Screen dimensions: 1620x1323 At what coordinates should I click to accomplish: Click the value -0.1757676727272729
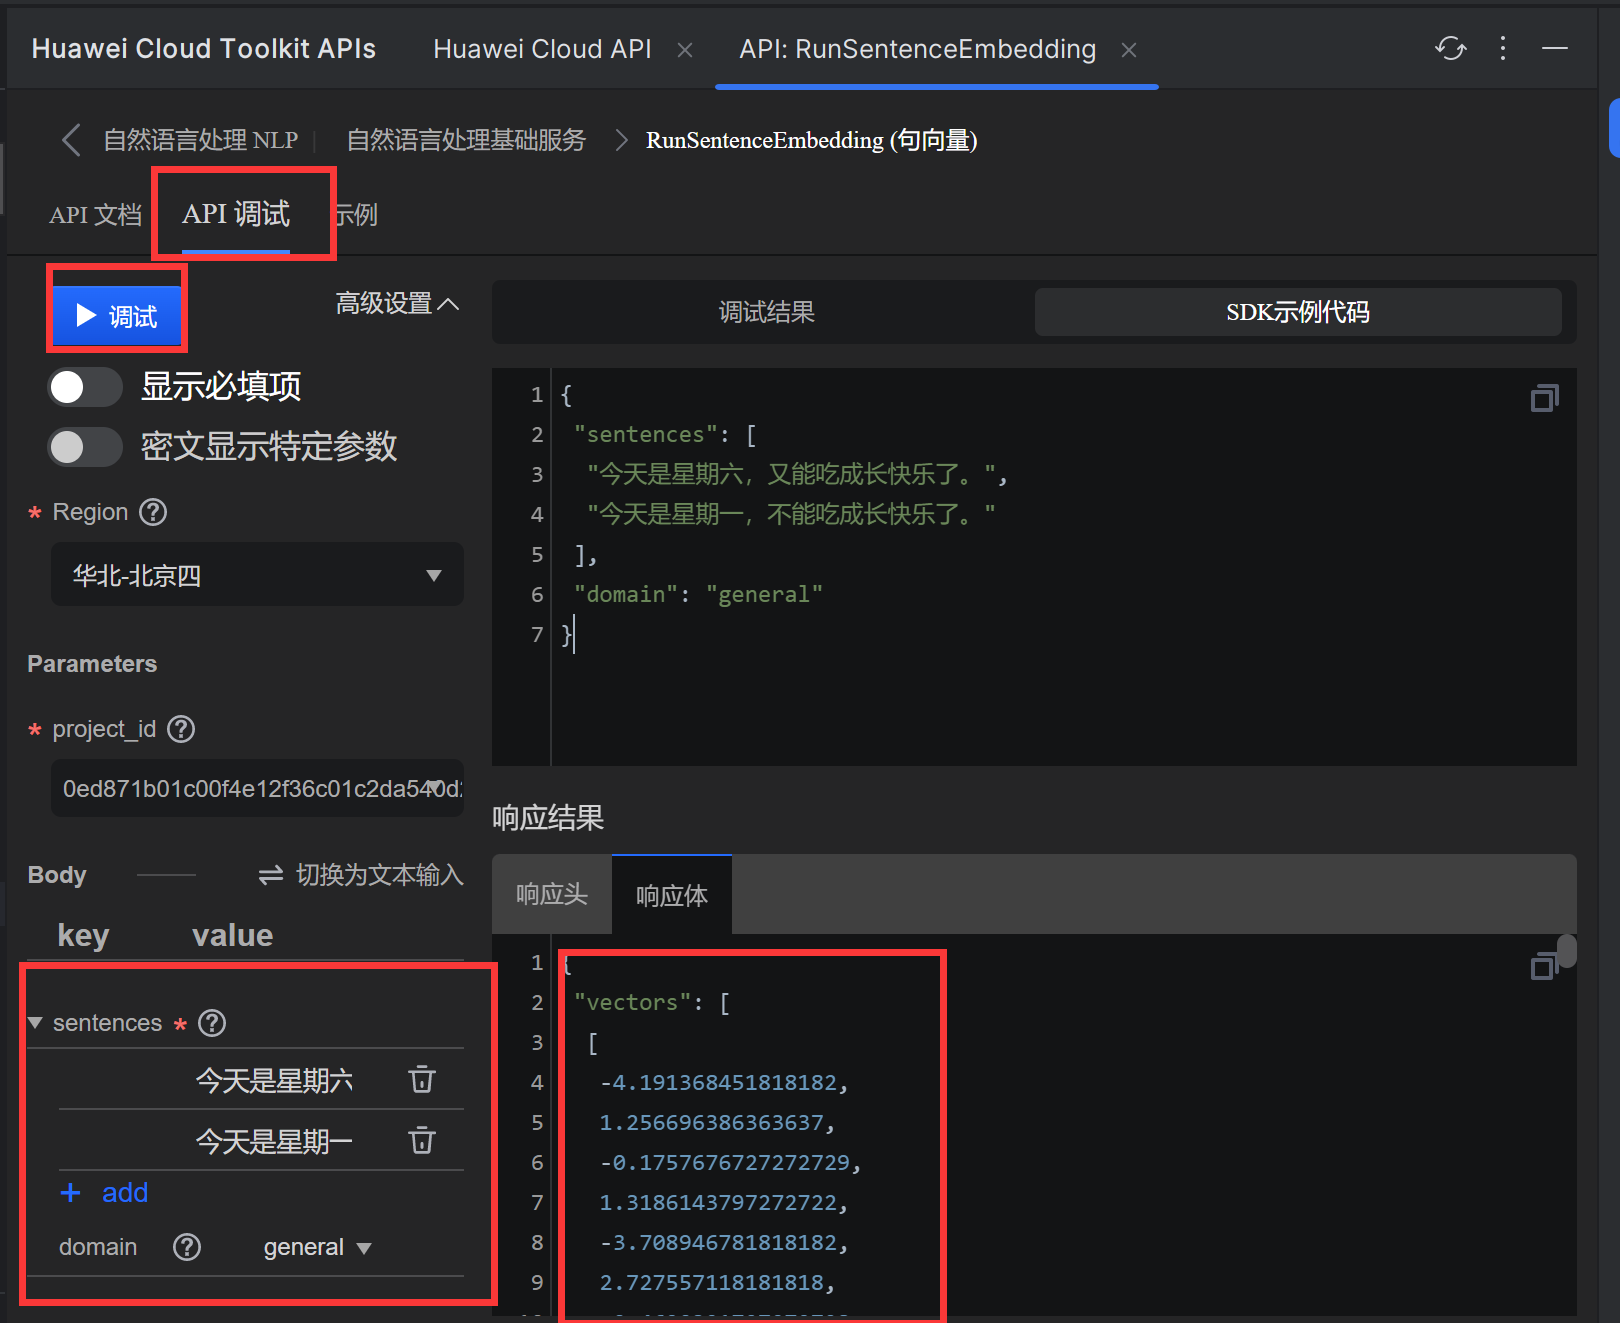725,1162
